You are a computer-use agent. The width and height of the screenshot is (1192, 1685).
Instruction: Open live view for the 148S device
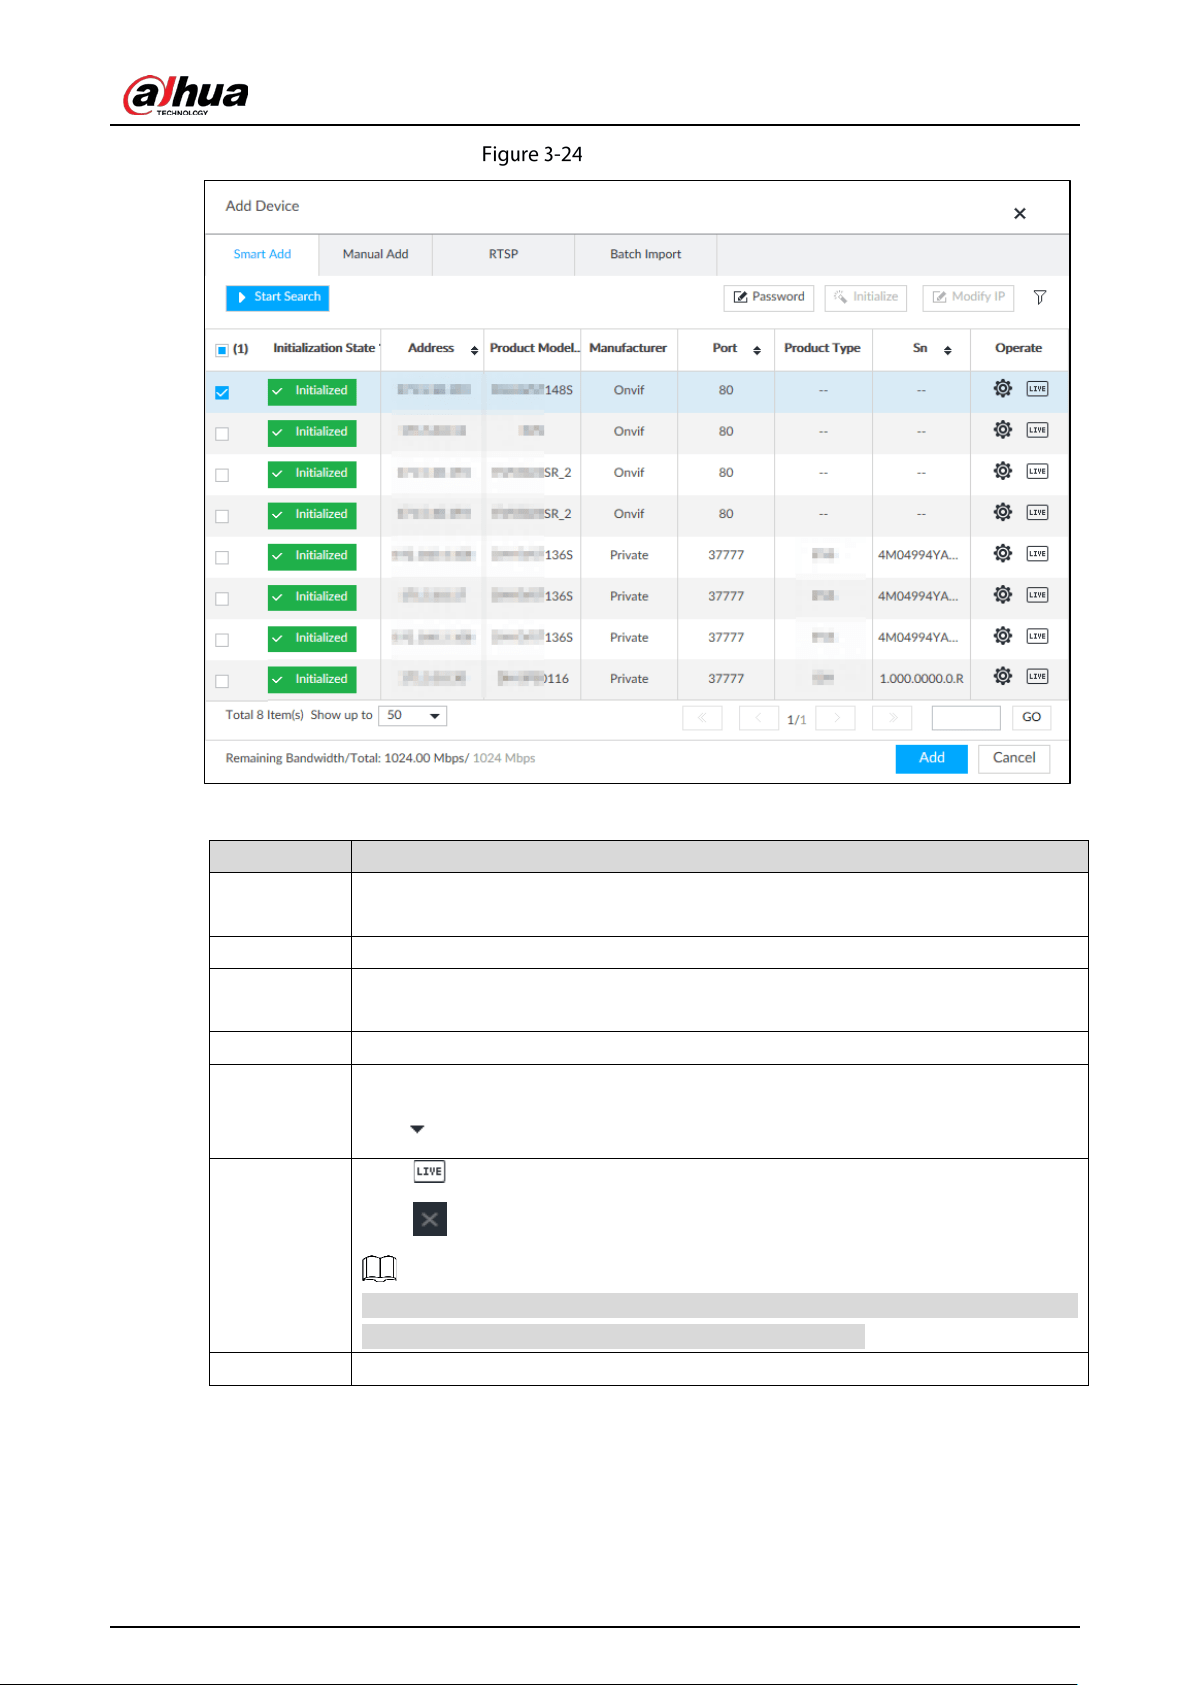coord(1037,389)
